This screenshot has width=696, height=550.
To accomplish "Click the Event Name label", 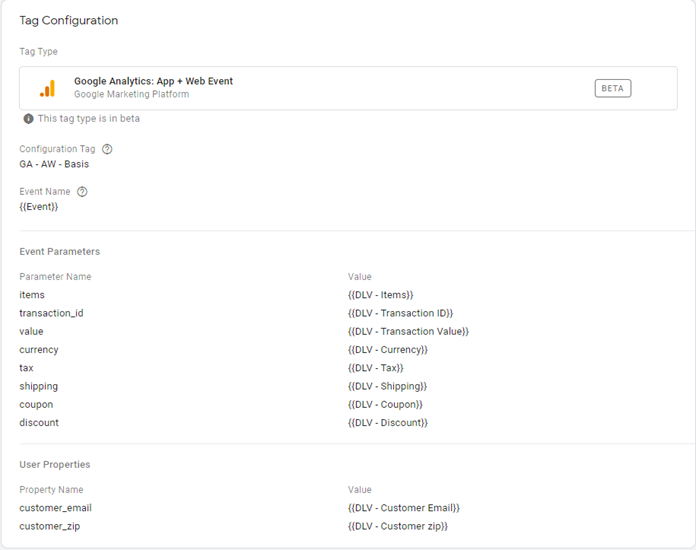I will (45, 192).
